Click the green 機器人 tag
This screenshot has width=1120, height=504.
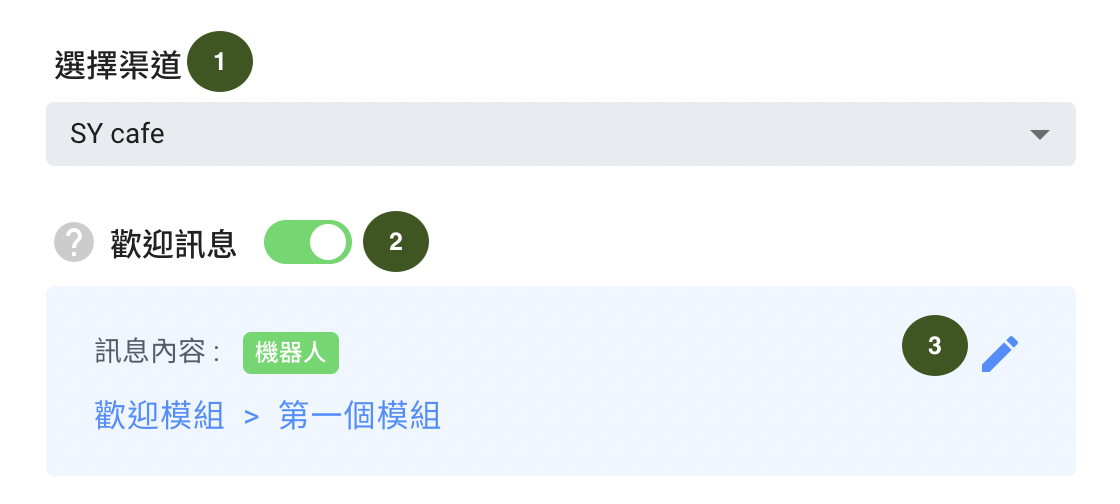click(291, 353)
